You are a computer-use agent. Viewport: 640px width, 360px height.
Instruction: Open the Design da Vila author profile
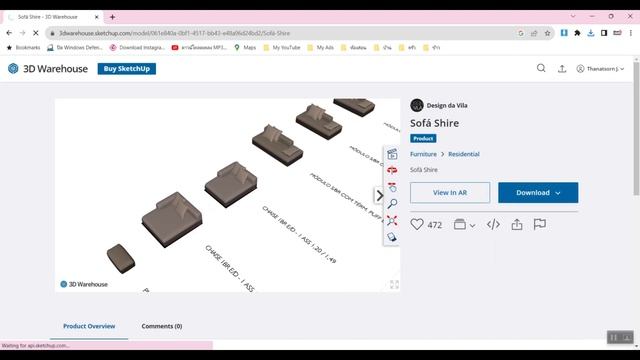click(x=447, y=105)
